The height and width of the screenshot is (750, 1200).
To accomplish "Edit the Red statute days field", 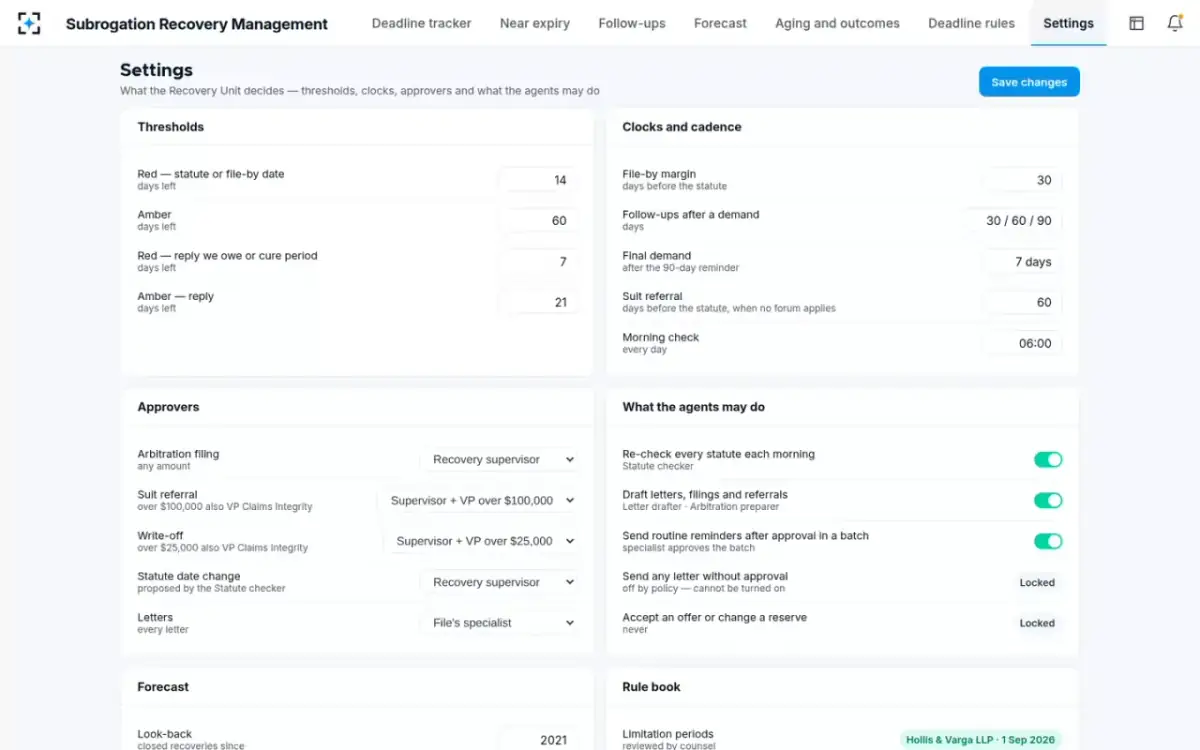I will 538,180.
